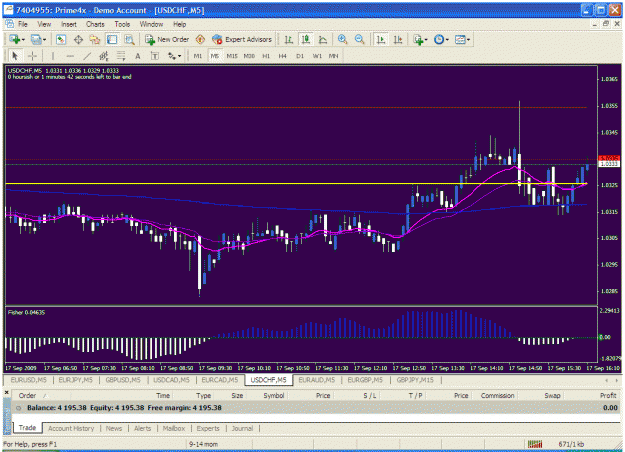This screenshot has height=452, width=625.
Task: Switch timeframe to M30
Action: [x=249, y=56]
